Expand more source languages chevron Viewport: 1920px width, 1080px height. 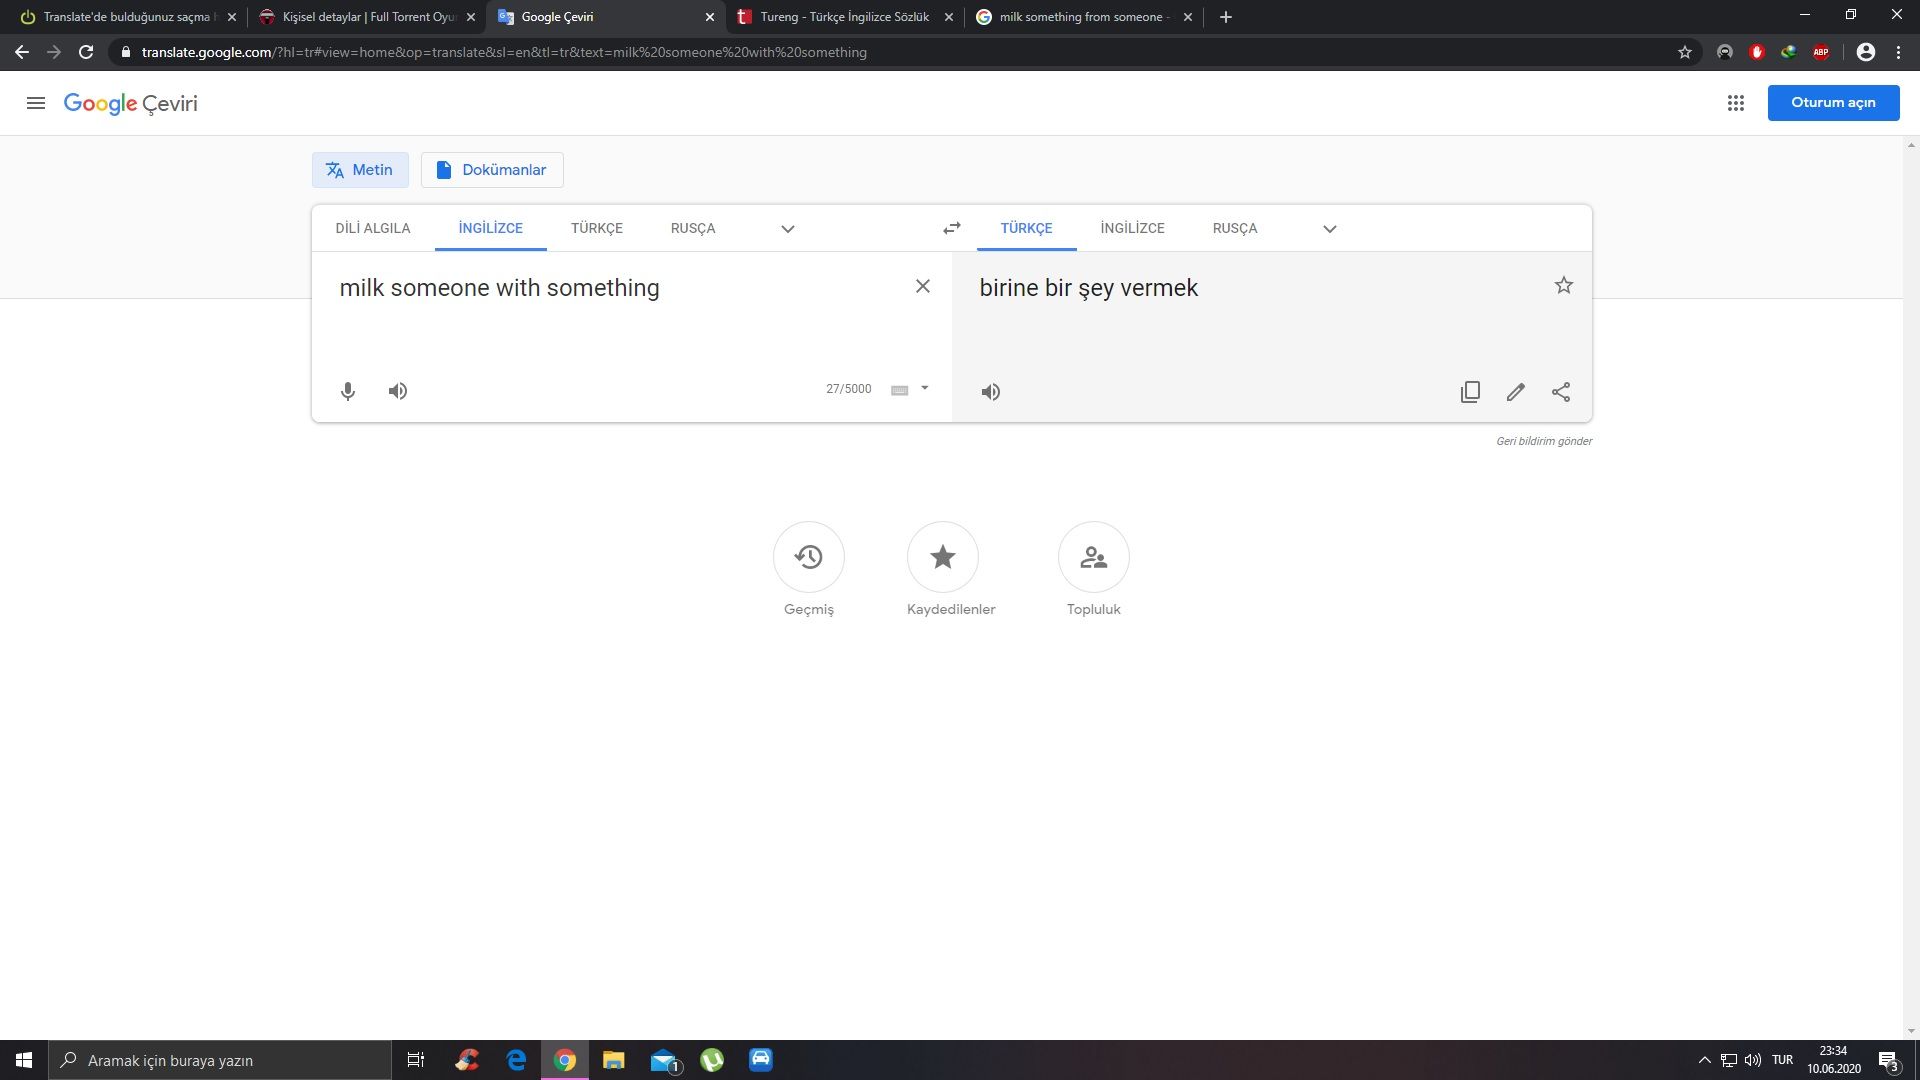click(x=788, y=229)
